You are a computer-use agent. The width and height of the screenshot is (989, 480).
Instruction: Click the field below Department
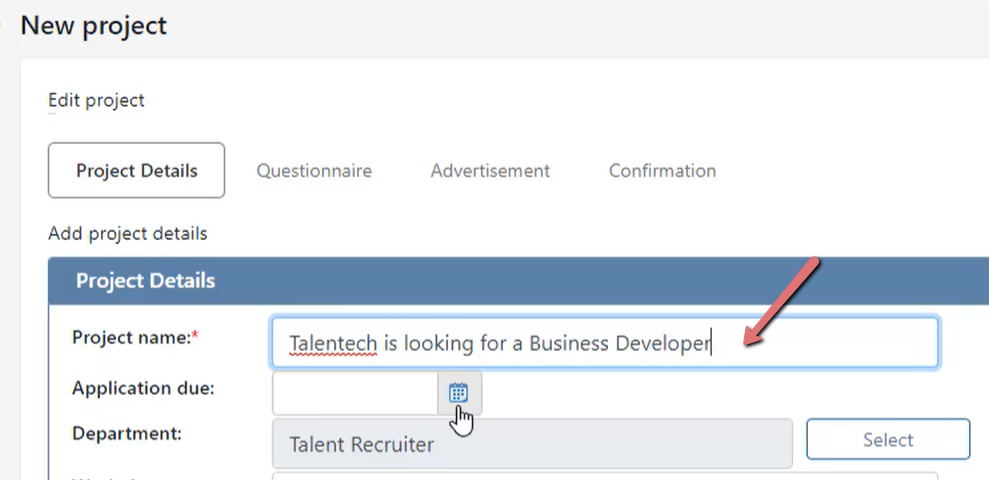(x=605, y=476)
